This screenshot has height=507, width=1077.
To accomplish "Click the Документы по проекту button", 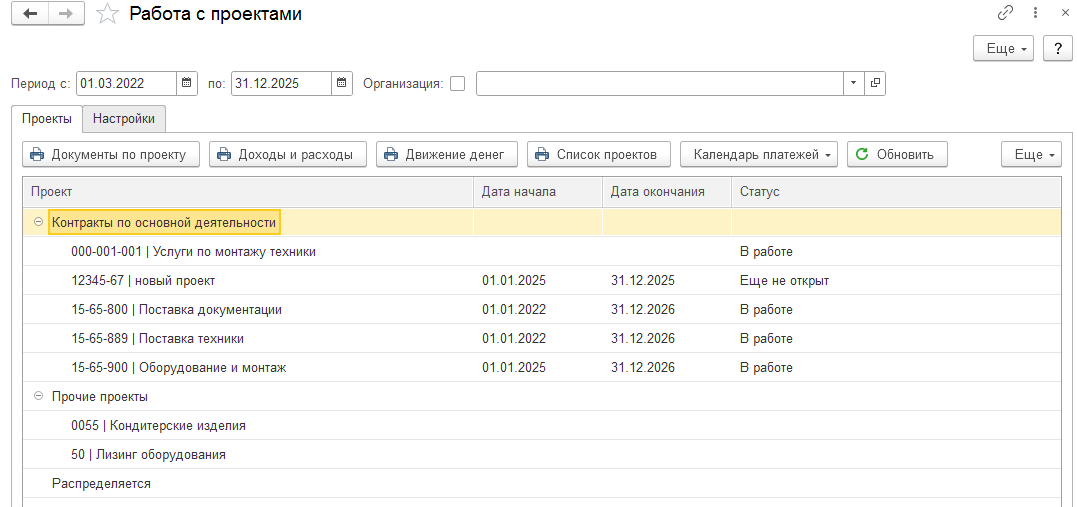I will [110, 154].
